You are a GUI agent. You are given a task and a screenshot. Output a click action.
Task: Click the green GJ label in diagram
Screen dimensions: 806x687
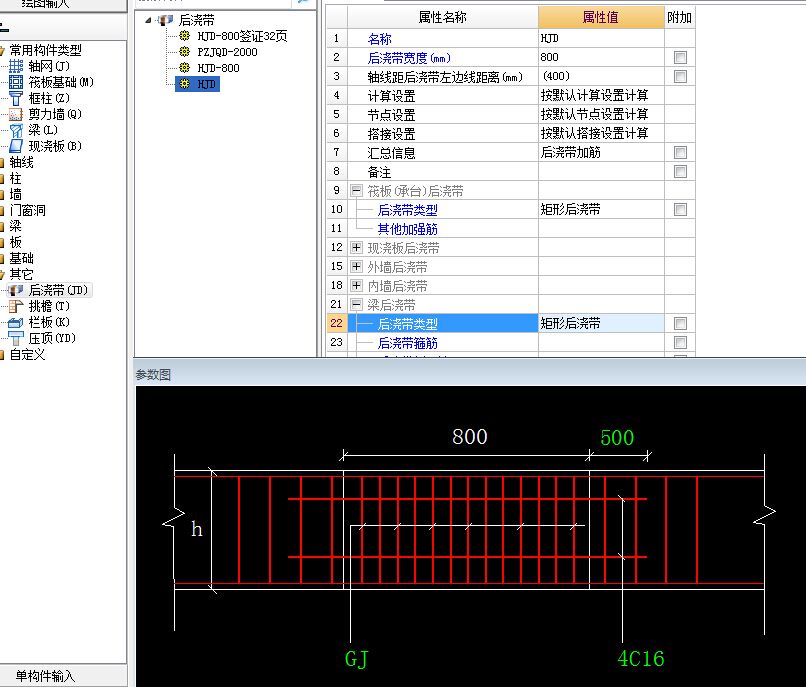[x=356, y=659]
